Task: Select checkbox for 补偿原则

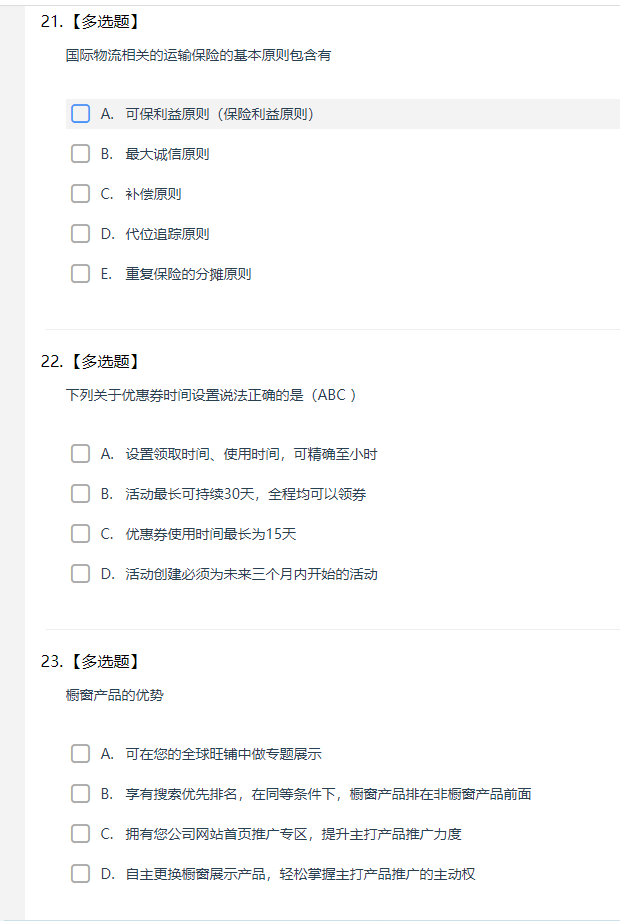Action: (x=80, y=194)
